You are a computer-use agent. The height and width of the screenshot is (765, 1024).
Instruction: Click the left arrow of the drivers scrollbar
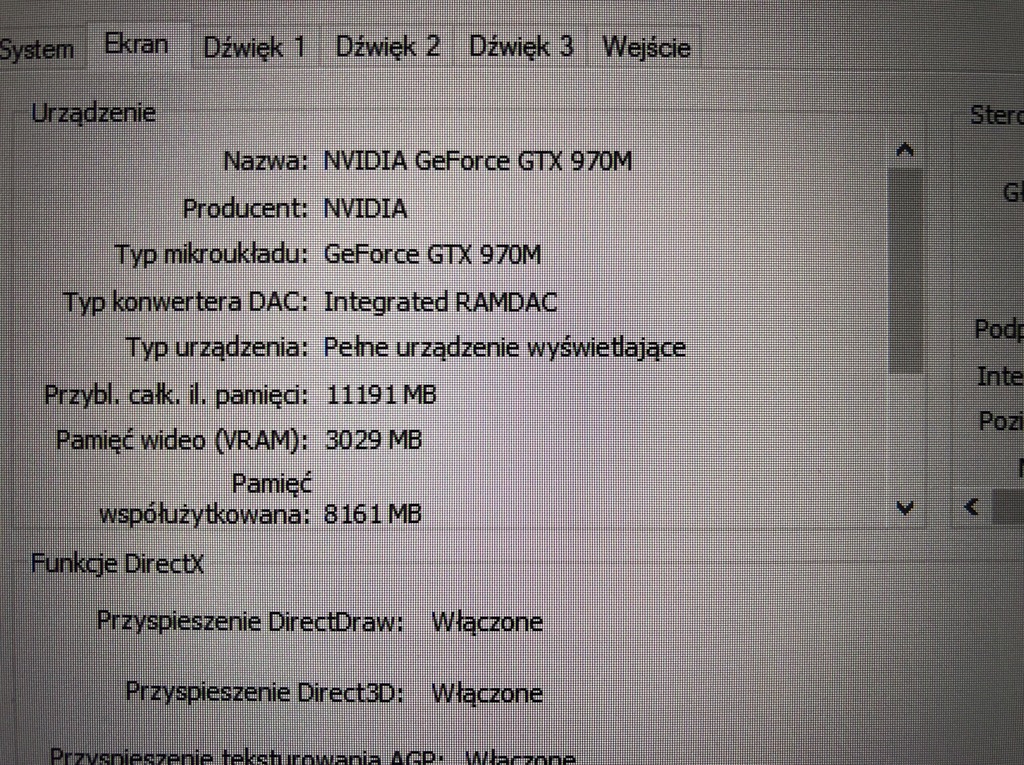pyautogui.click(x=972, y=506)
